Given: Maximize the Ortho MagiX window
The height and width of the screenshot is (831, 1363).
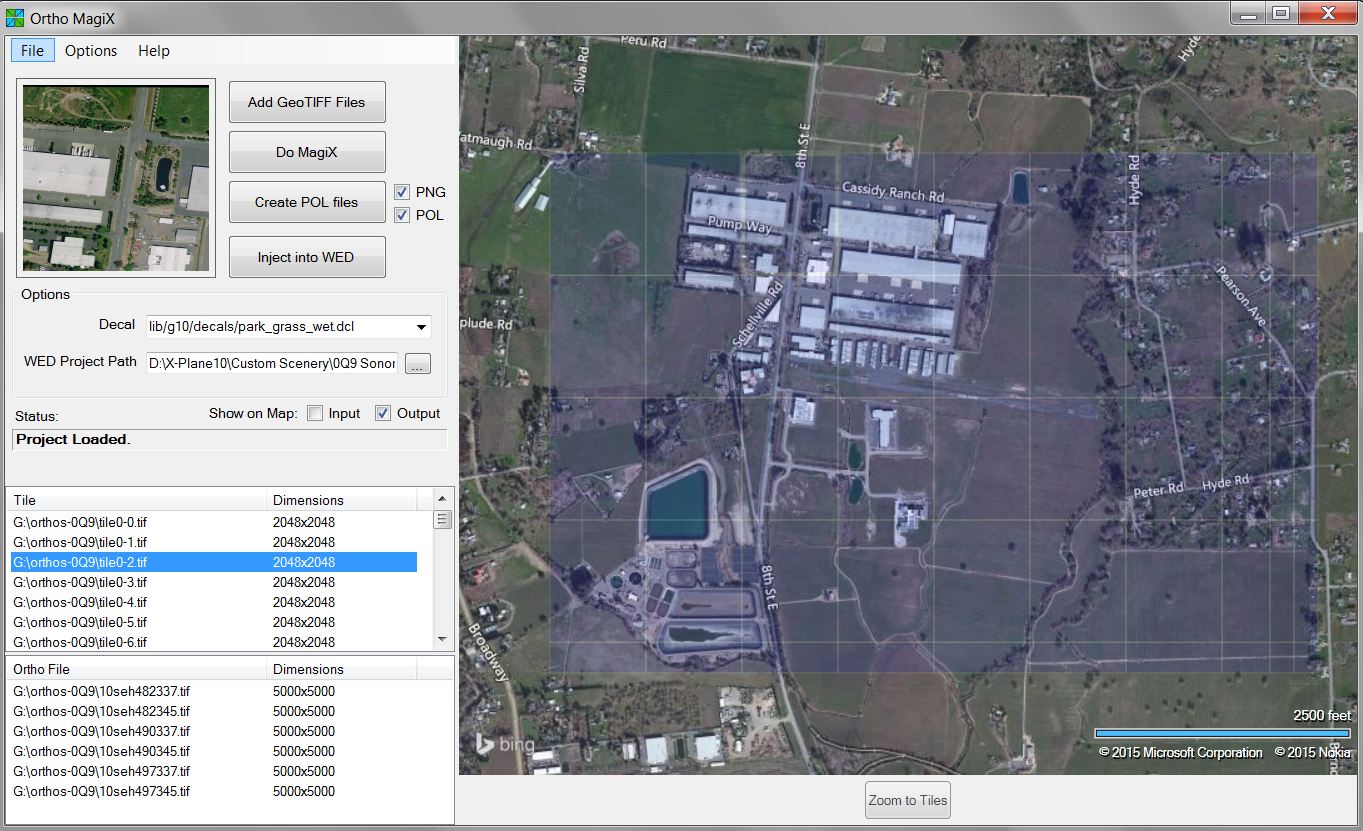Looking at the screenshot, I should [x=1280, y=13].
